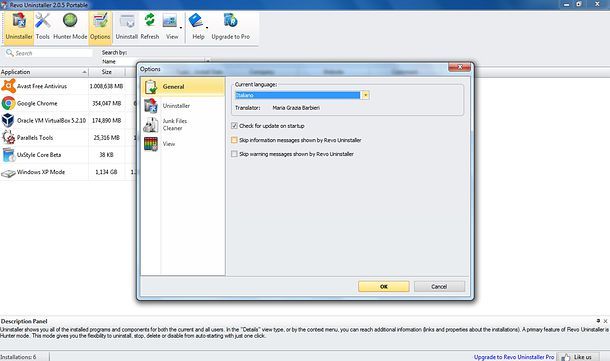This screenshot has height=361, width=610.
Task: Select the Avast Free Antivirus row text
Action: 42,86
